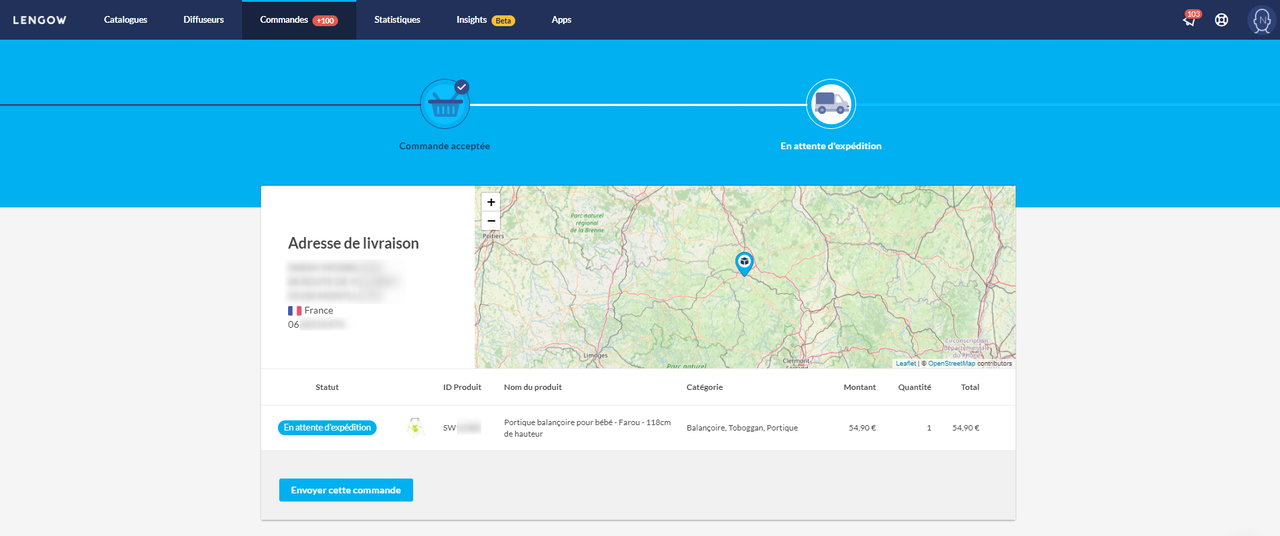The height and width of the screenshot is (536, 1280).
Task: Click the product thumbnail image
Action: [415, 427]
